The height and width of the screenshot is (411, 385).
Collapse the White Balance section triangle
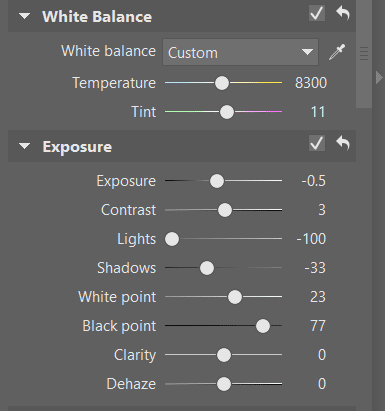tap(24, 16)
